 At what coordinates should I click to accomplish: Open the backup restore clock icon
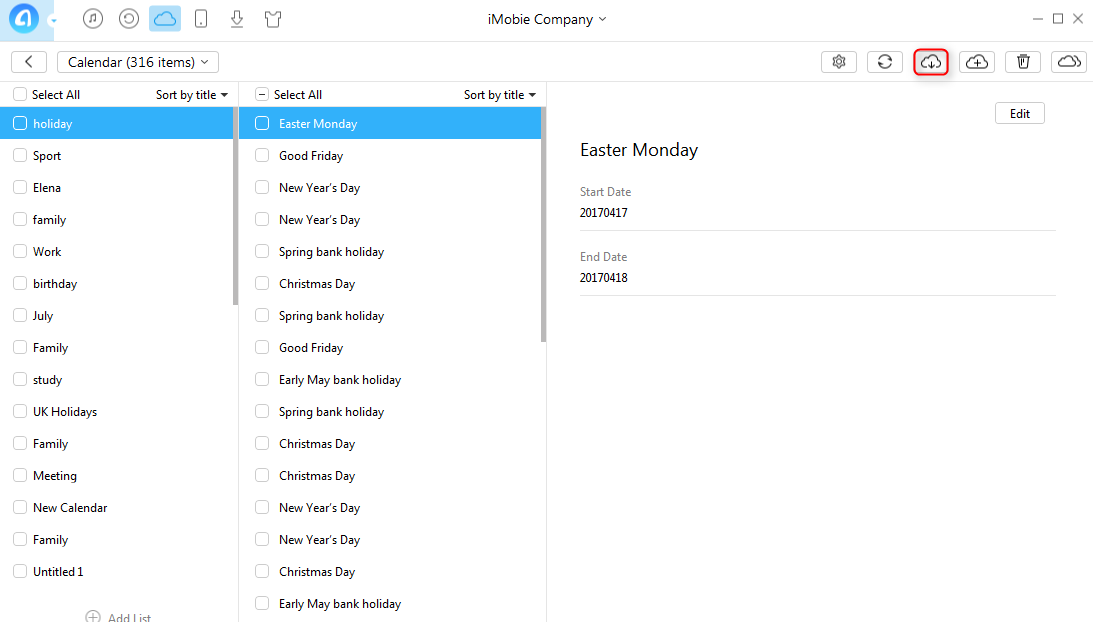(x=129, y=19)
